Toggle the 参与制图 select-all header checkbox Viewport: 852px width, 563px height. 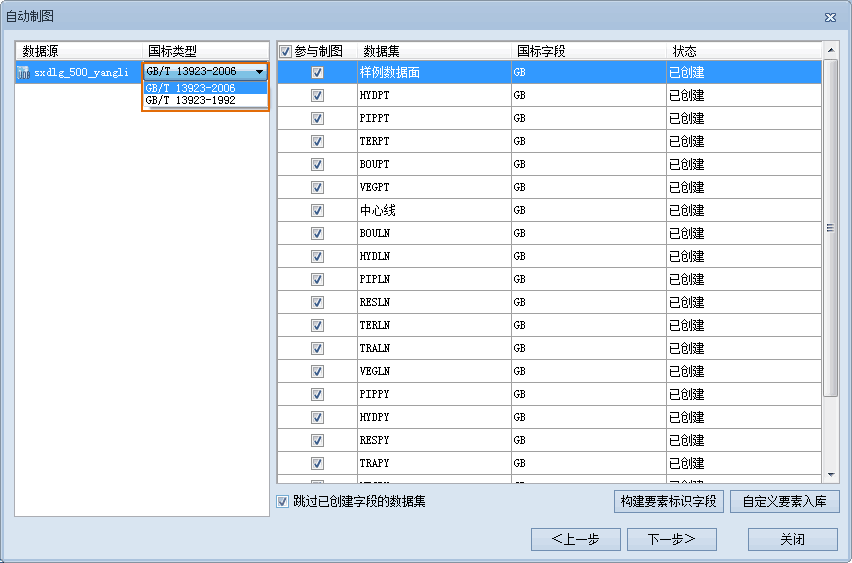coord(285,52)
